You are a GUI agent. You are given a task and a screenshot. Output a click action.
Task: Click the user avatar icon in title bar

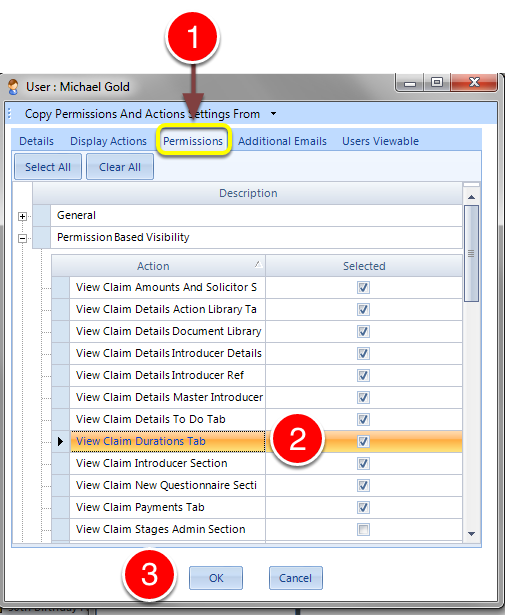pyautogui.click(x=13, y=87)
